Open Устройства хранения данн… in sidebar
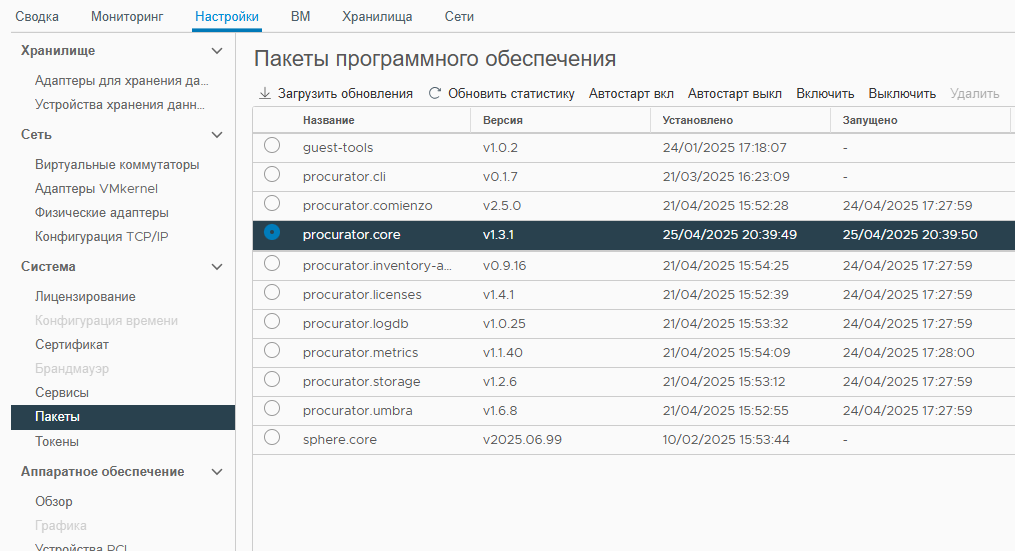Screen dimensions: 1015x551 120,105
